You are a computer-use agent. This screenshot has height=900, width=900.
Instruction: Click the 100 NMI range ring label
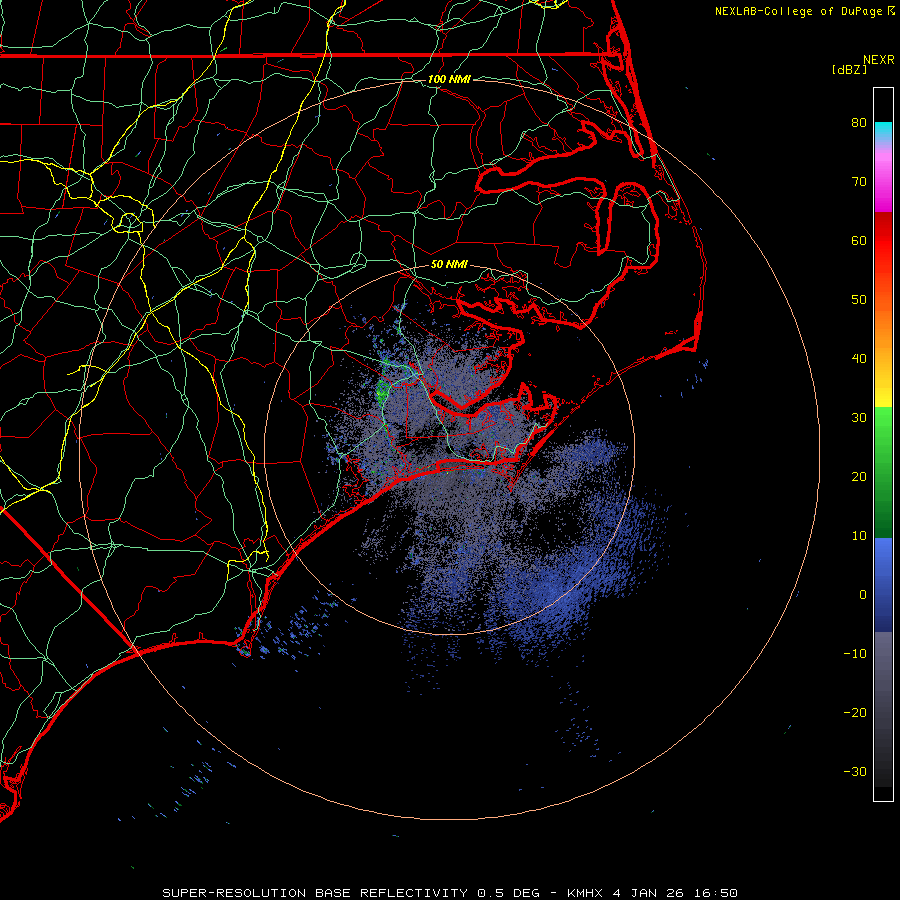(449, 79)
